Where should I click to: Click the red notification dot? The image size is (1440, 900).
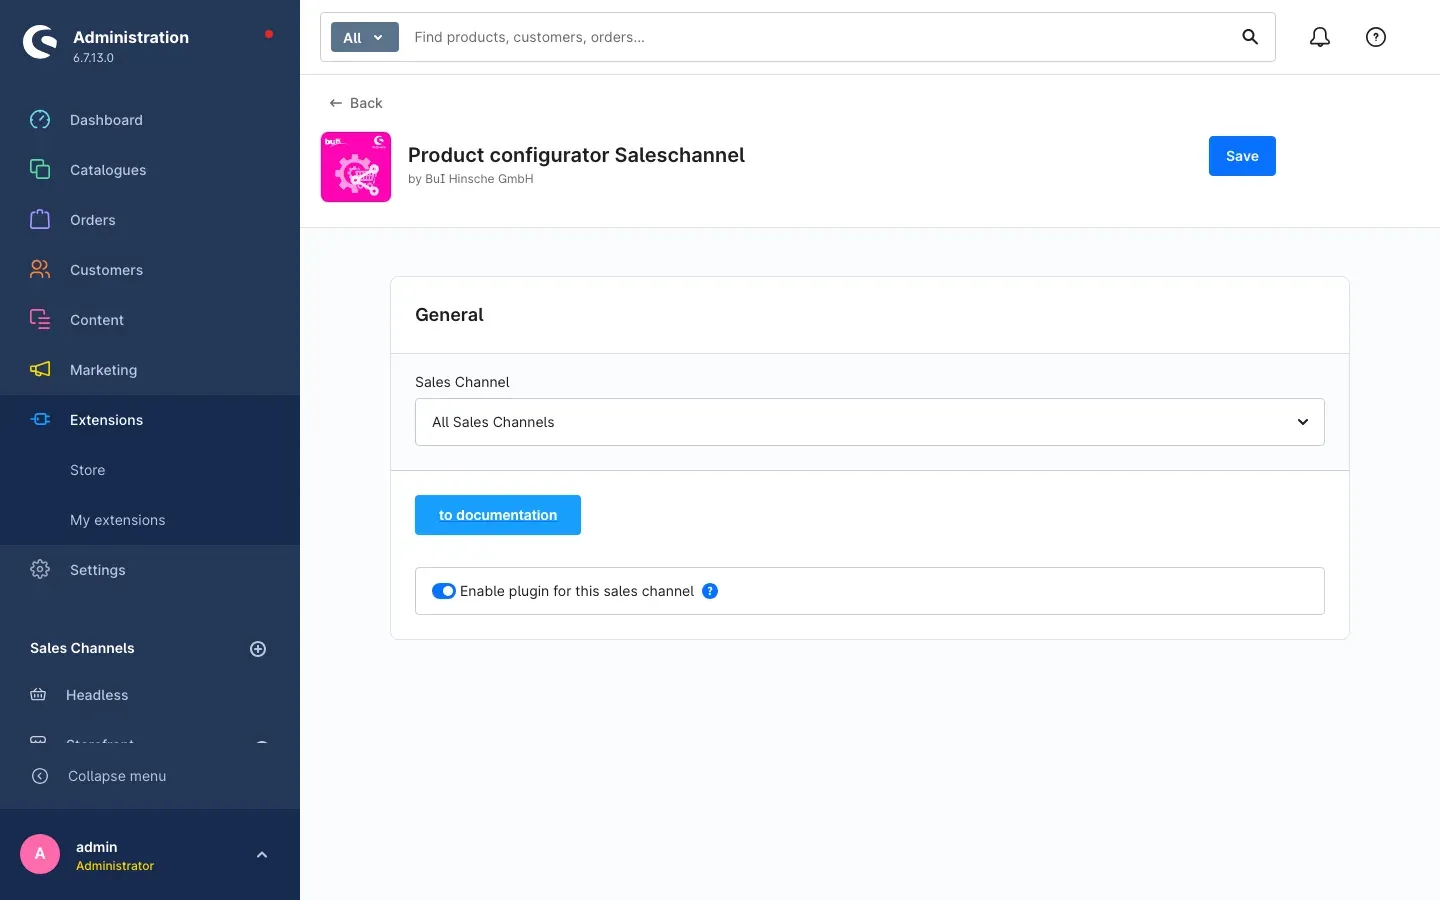[x=269, y=34]
